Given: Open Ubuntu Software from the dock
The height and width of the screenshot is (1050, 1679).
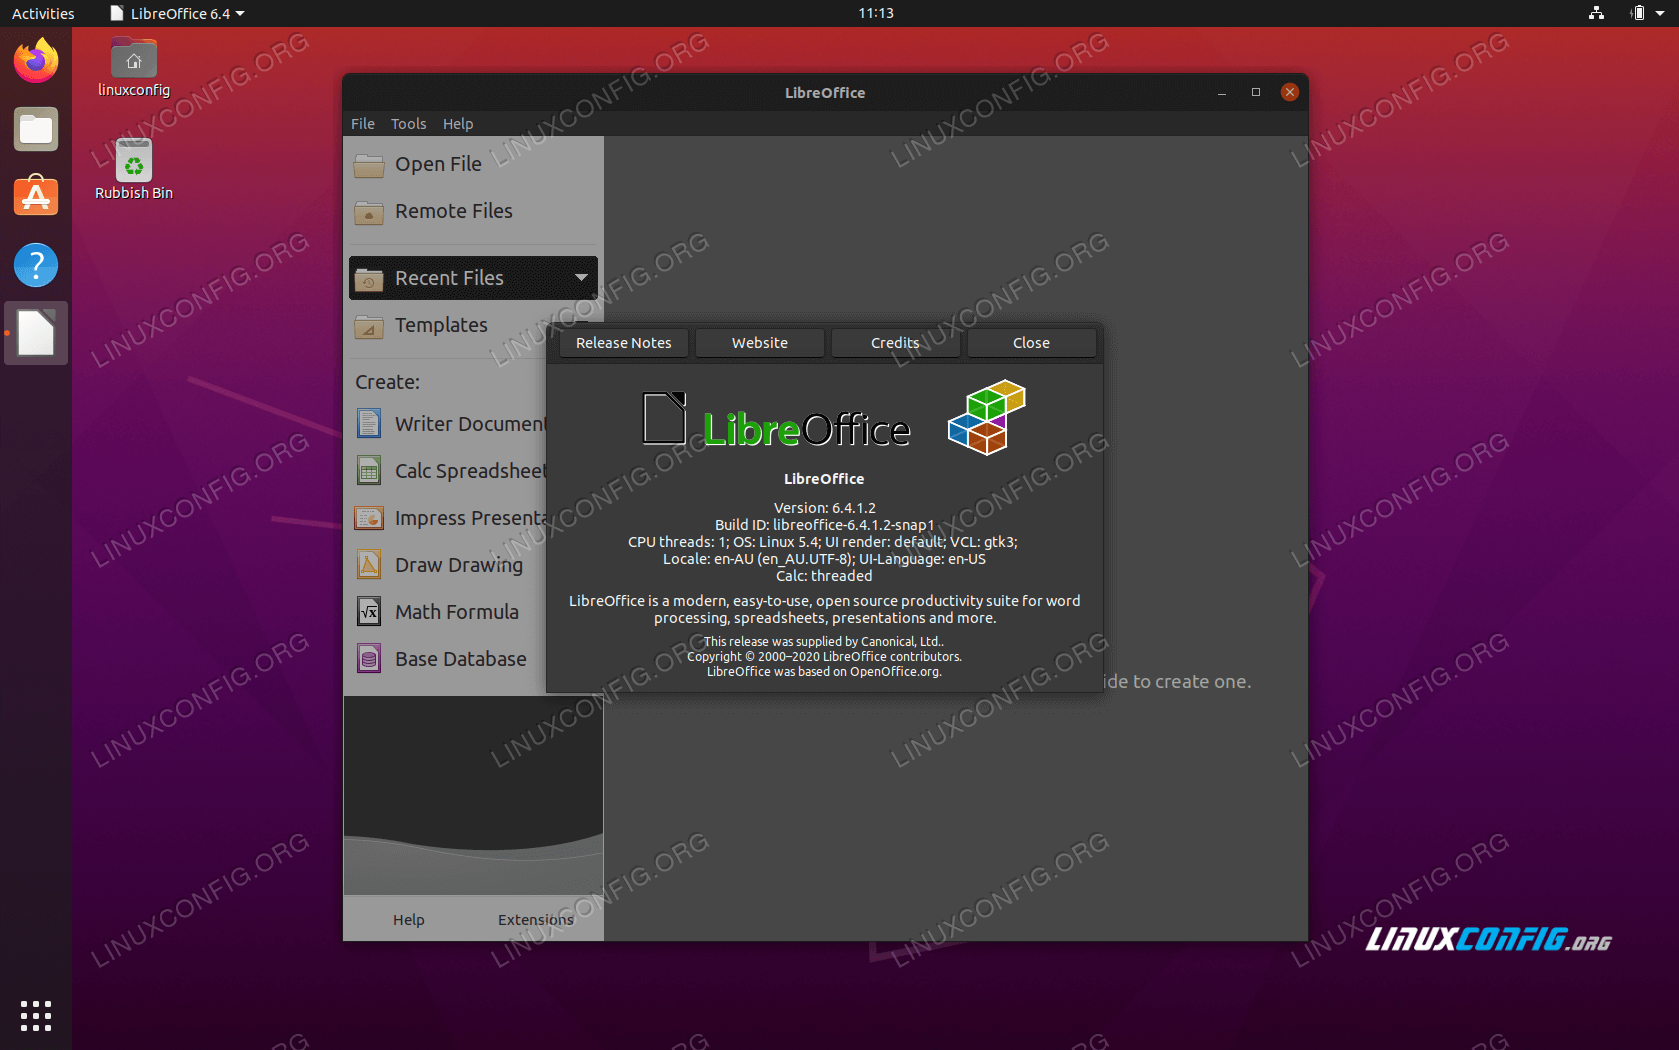Looking at the screenshot, I should click(x=36, y=197).
